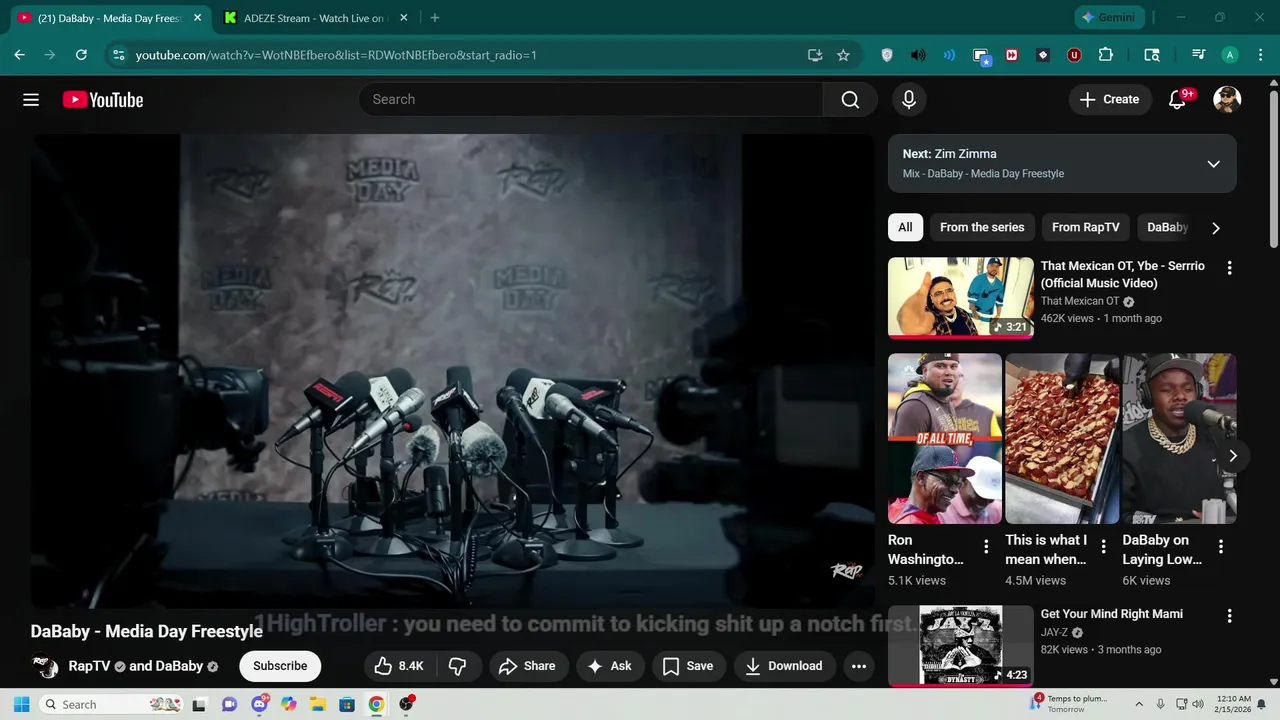Download the video
The width and height of the screenshot is (1280, 720).
coord(785,666)
